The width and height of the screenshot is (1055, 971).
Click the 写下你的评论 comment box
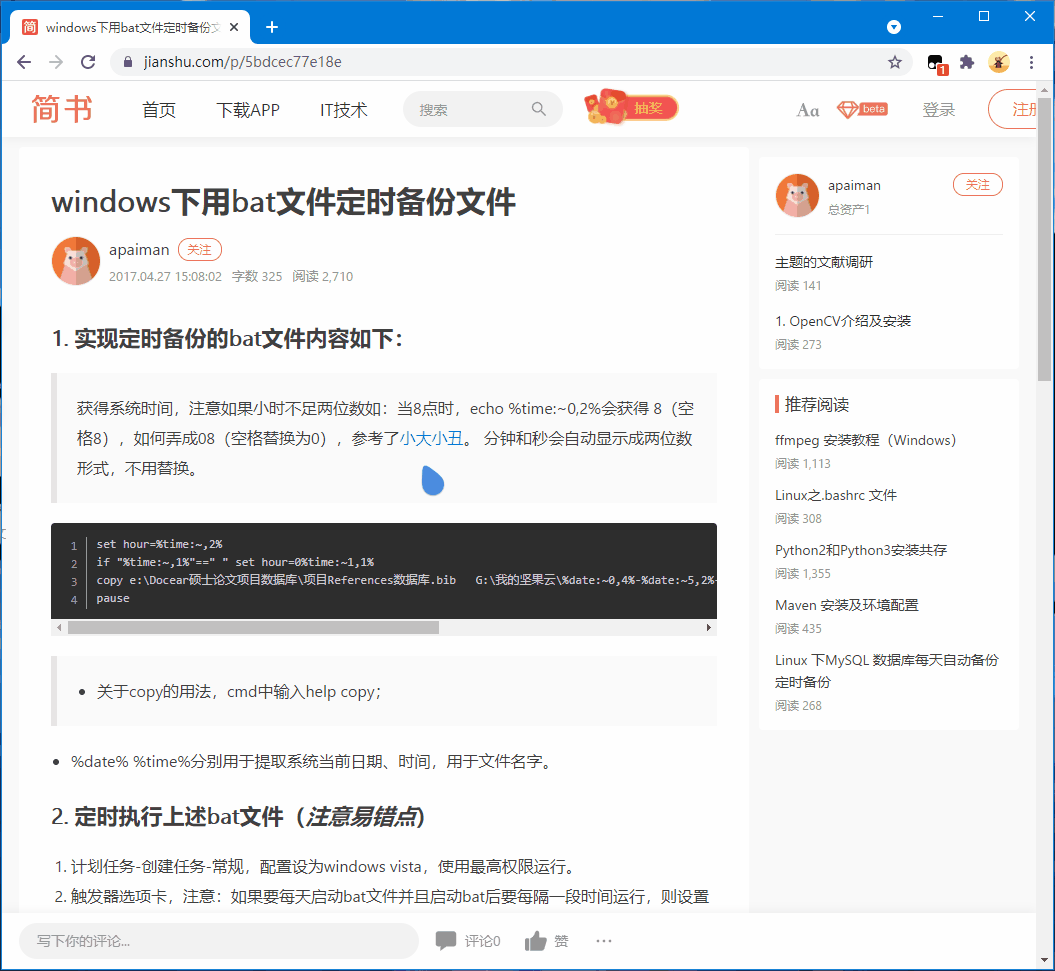[x=219, y=941]
